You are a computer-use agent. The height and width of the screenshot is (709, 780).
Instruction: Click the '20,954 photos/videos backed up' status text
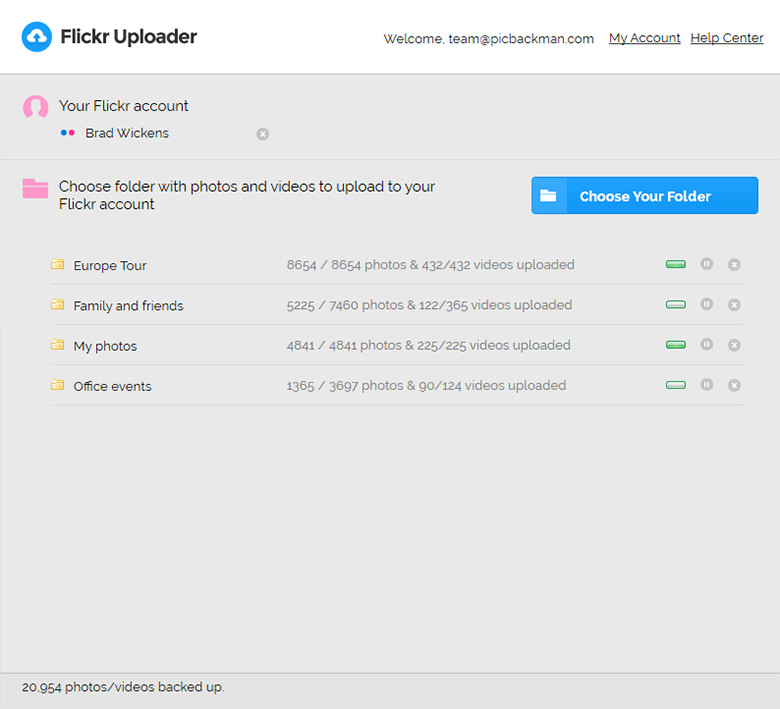123,687
